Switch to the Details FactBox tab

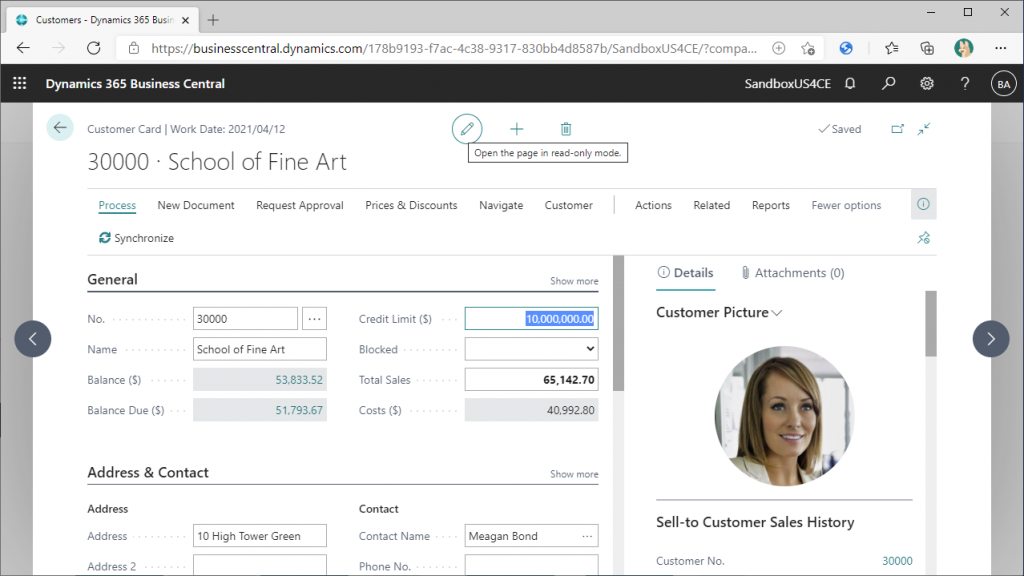point(686,273)
